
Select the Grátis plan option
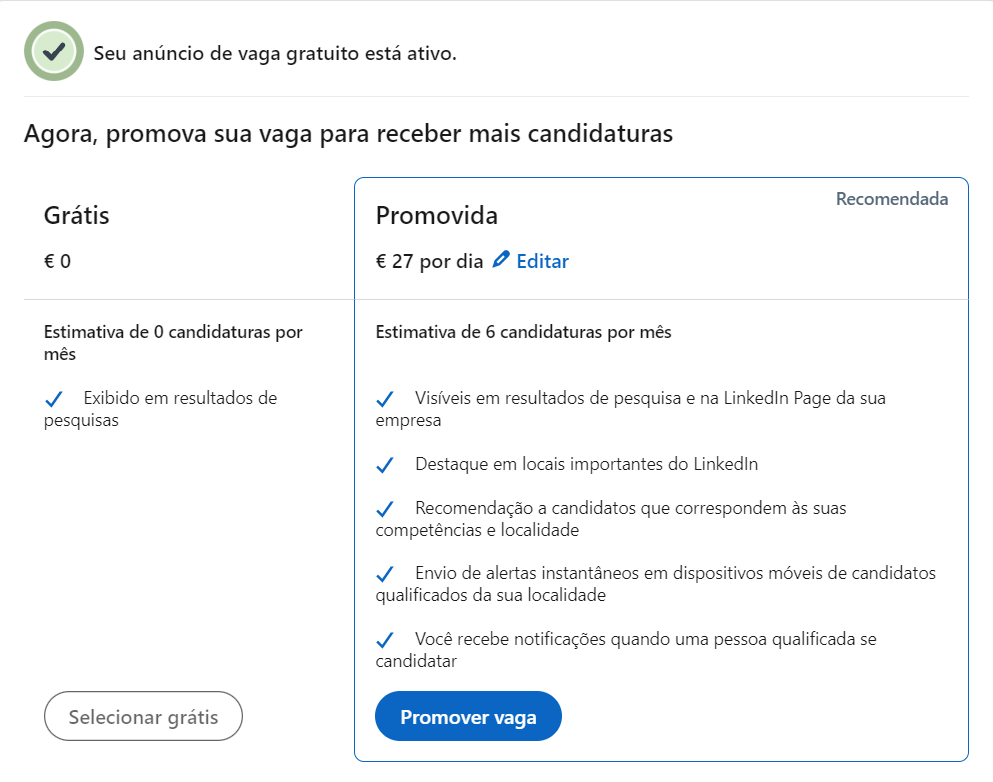tap(143, 716)
